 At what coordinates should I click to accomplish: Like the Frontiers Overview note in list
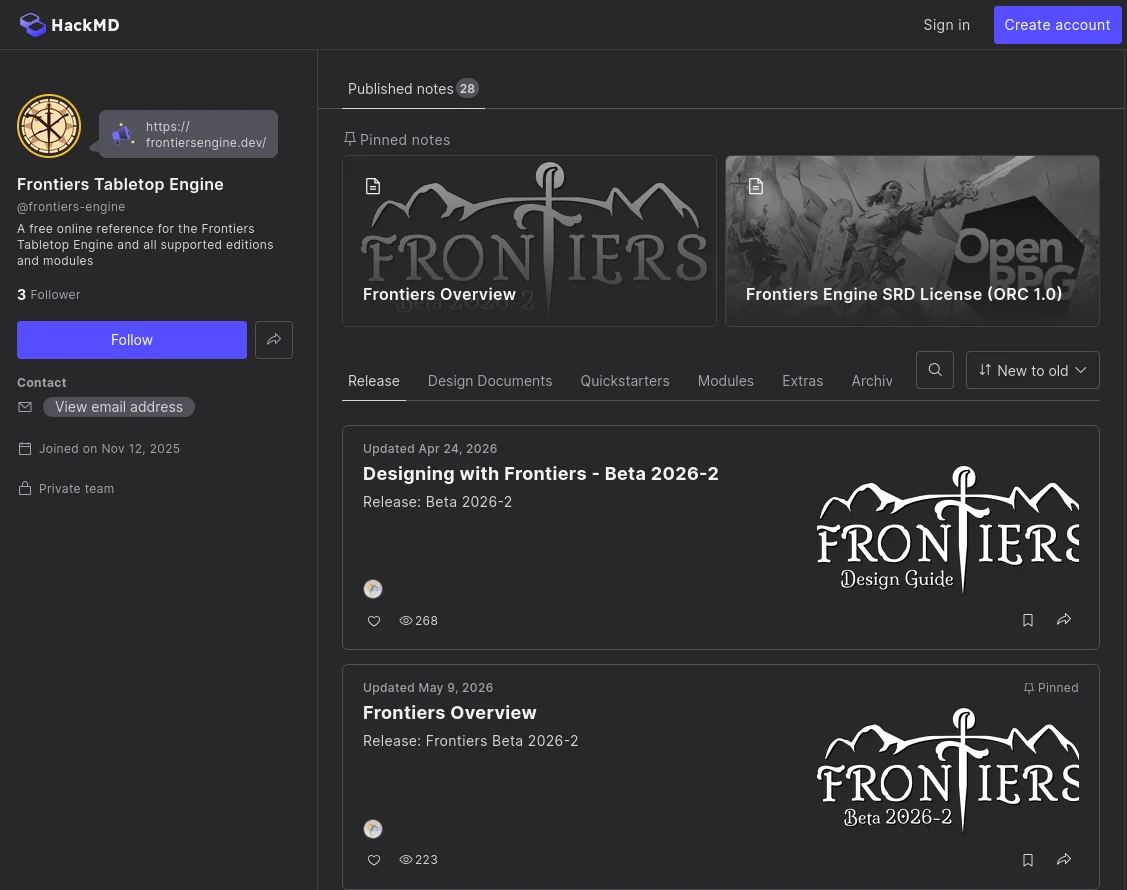point(374,860)
